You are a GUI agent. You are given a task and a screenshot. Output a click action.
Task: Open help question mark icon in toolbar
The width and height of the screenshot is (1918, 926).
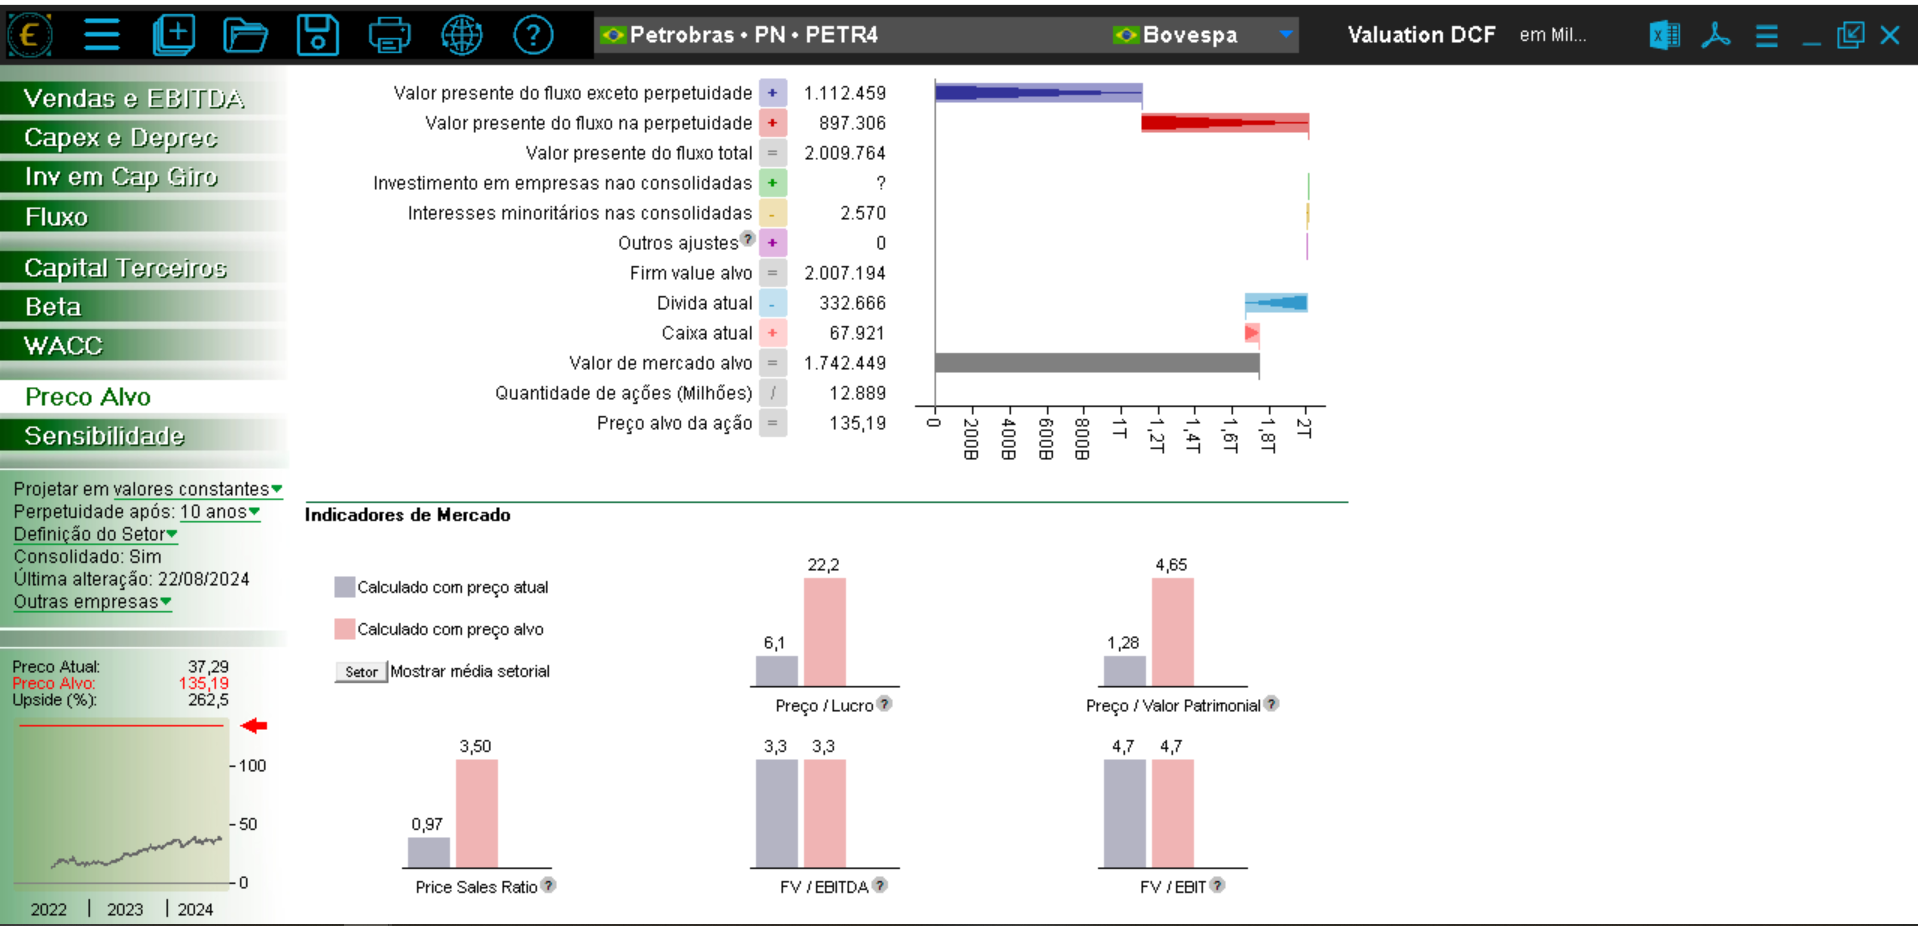pos(533,35)
